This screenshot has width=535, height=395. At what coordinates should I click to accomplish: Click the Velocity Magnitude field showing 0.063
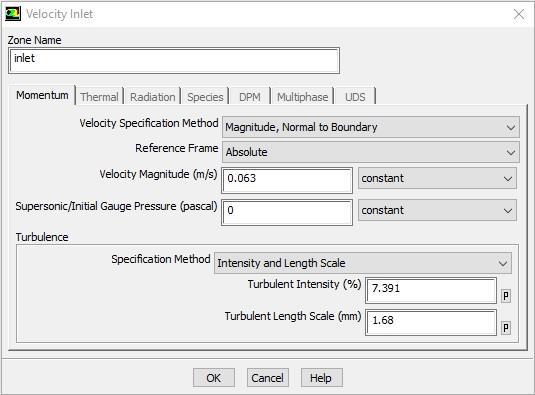pyautogui.click(x=287, y=180)
